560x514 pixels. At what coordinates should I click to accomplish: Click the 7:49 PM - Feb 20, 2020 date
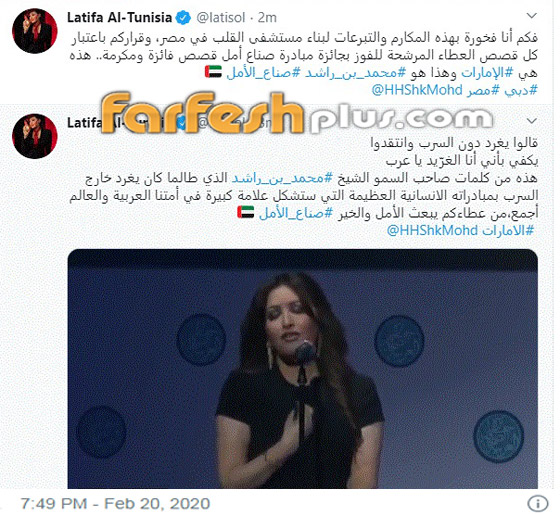(115, 504)
